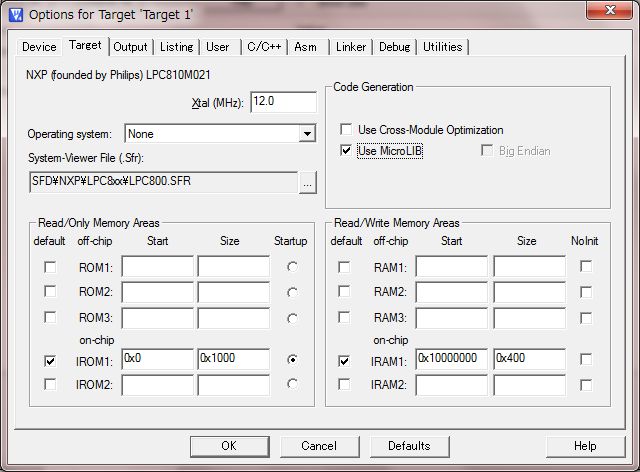Screen dimensions: 640x472
Task: Toggle the IROM1 default checkbox
Action: click(x=50, y=360)
